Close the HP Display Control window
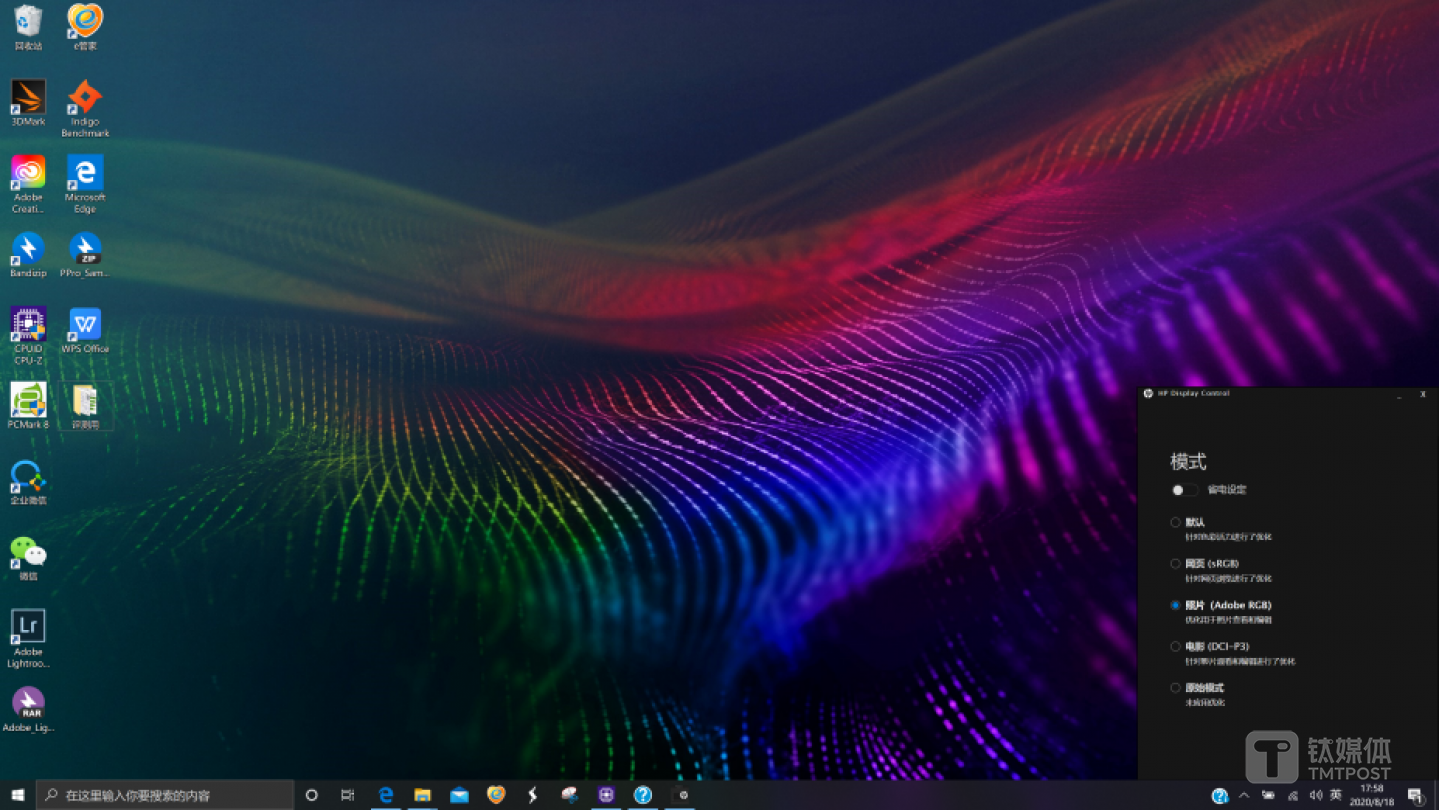This screenshot has height=810, width=1439. click(x=1423, y=394)
